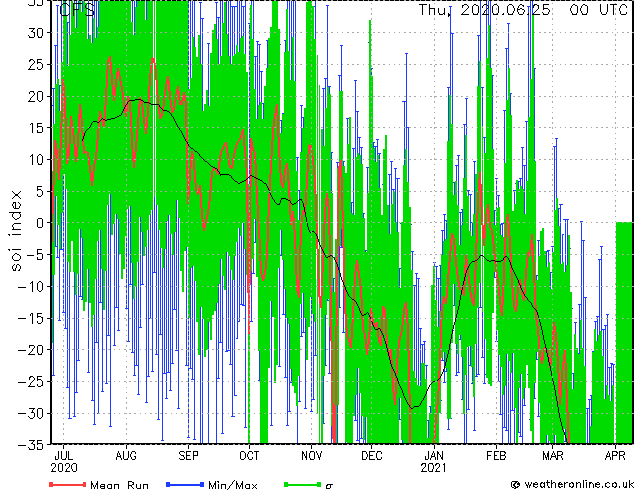Click the y-axis value 15

coord(36,128)
